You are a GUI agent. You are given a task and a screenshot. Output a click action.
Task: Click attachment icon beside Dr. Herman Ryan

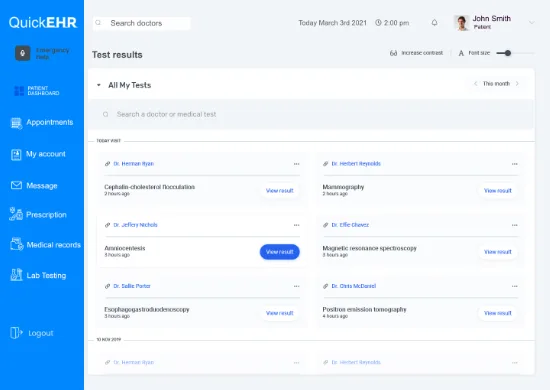[x=107, y=164]
